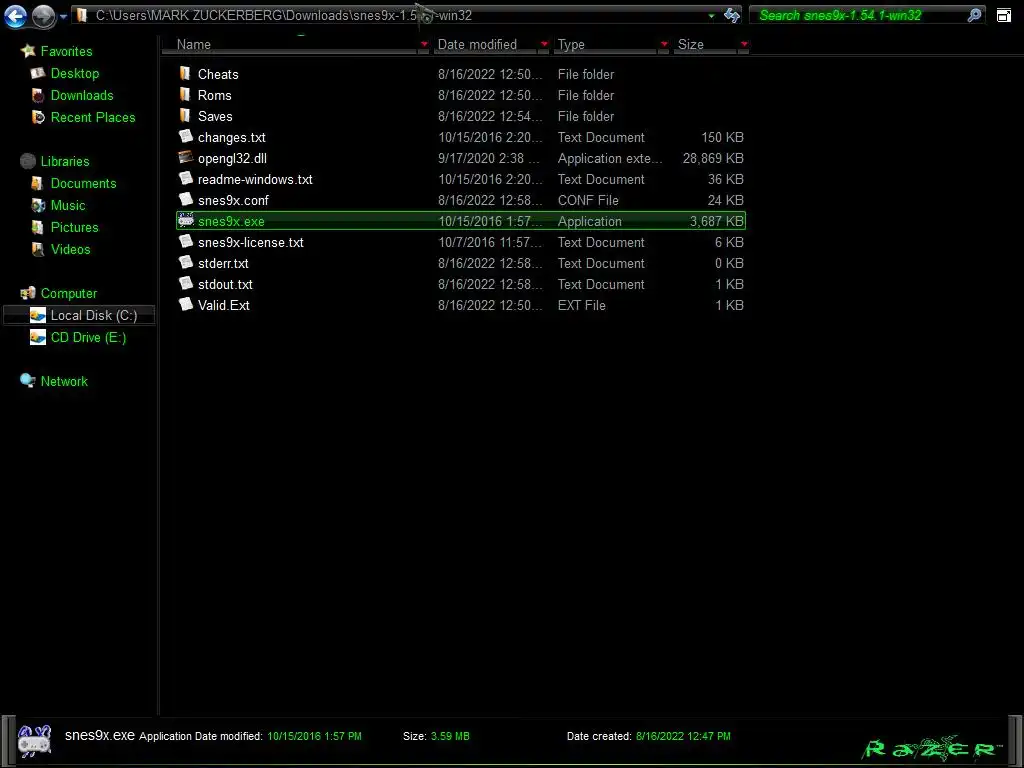This screenshot has height=768, width=1024.
Task: Select the stderr.txt file icon
Action: click(x=186, y=263)
